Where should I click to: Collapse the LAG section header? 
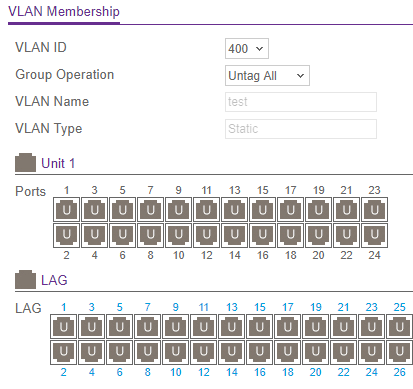point(54,280)
